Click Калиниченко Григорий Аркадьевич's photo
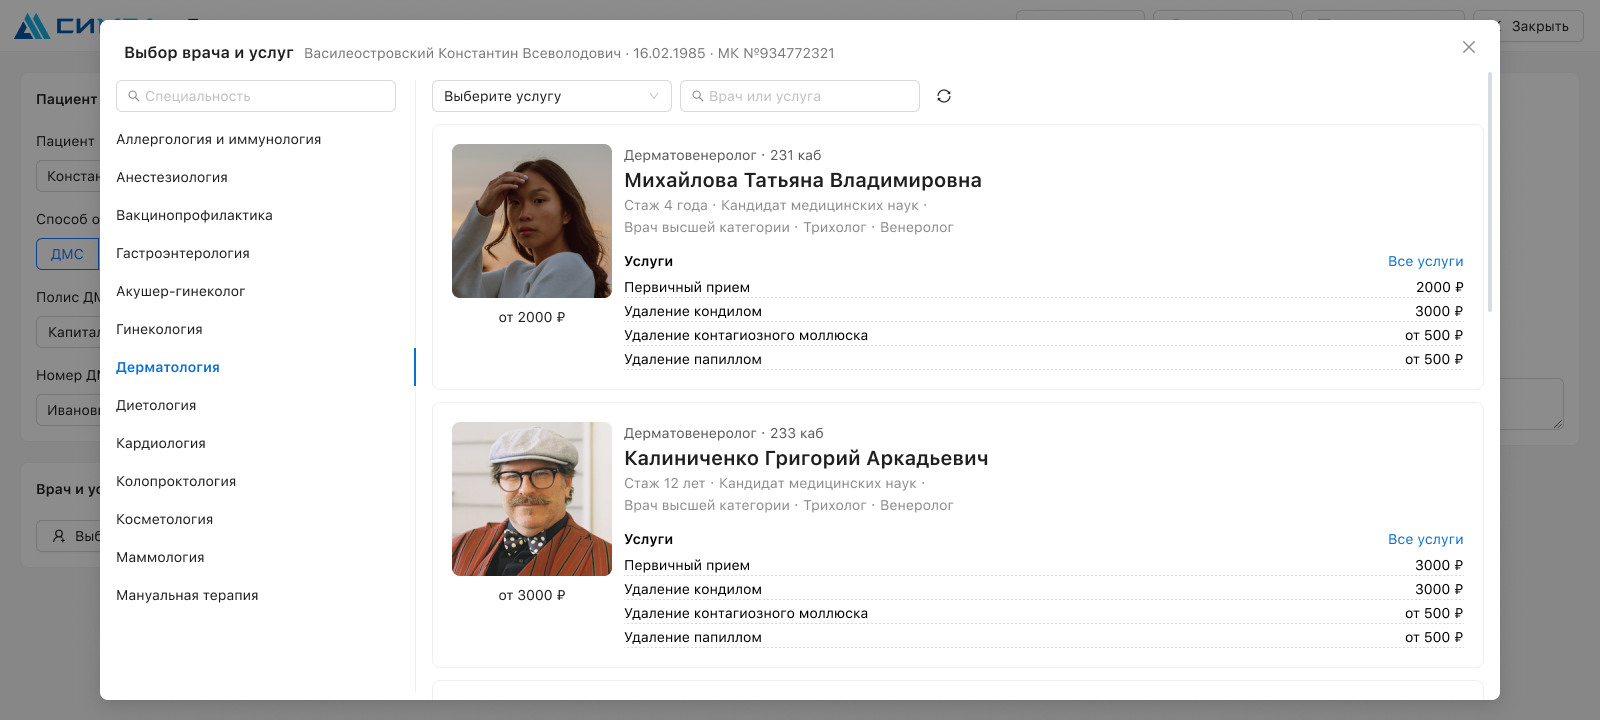This screenshot has width=1600, height=720. click(532, 499)
